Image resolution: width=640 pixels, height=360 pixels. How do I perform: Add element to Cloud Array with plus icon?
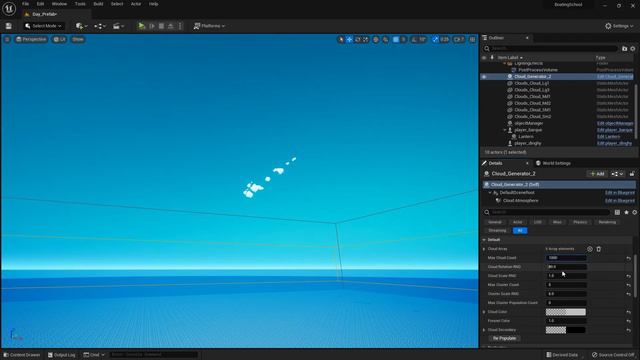[x=590, y=249]
